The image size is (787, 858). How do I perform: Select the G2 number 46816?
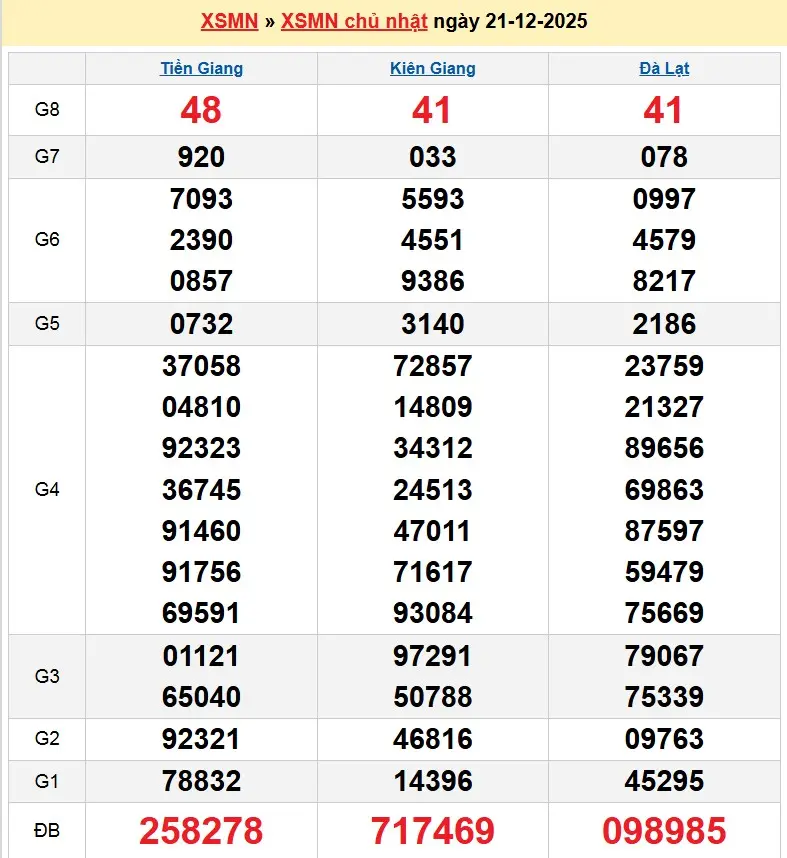[432, 739]
